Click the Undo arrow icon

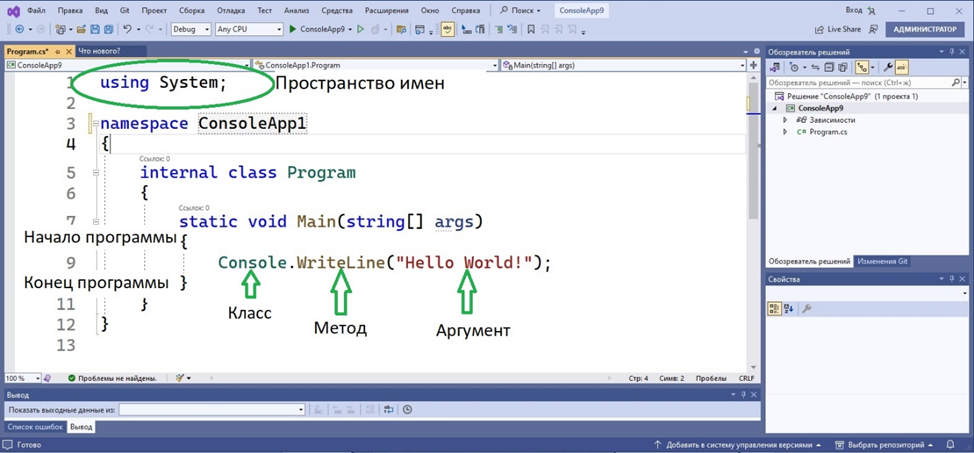point(127,30)
